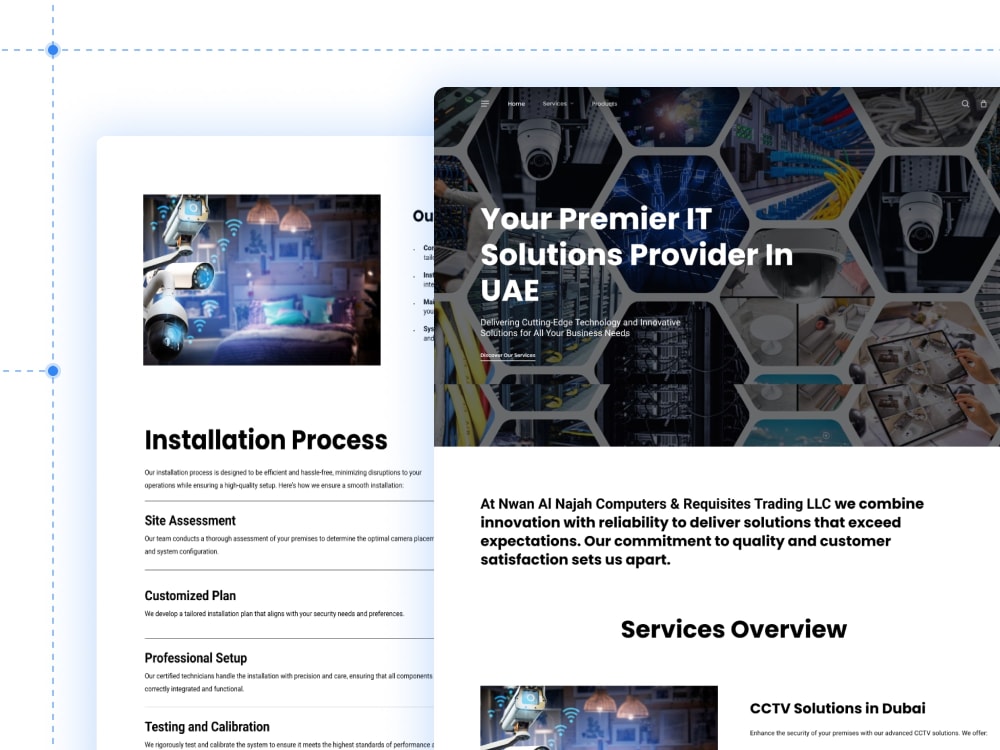Open the CCTV image under Services Overview
This screenshot has width=1000, height=750.
(x=599, y=717)
